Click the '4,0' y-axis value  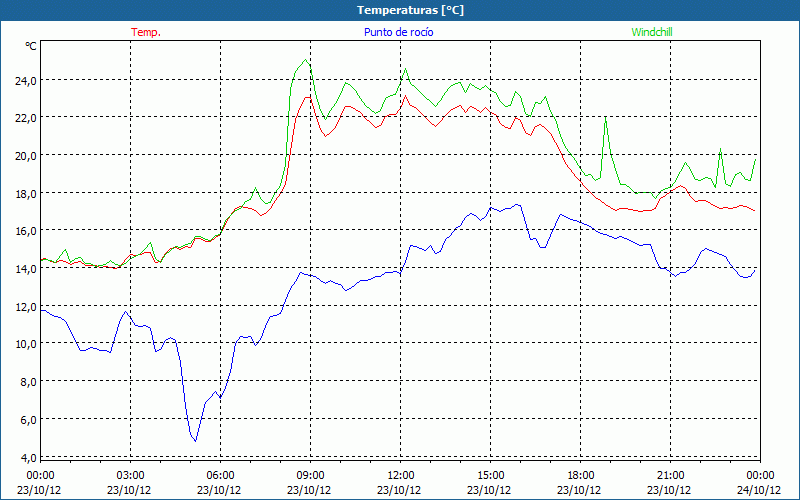coord(30,457)
